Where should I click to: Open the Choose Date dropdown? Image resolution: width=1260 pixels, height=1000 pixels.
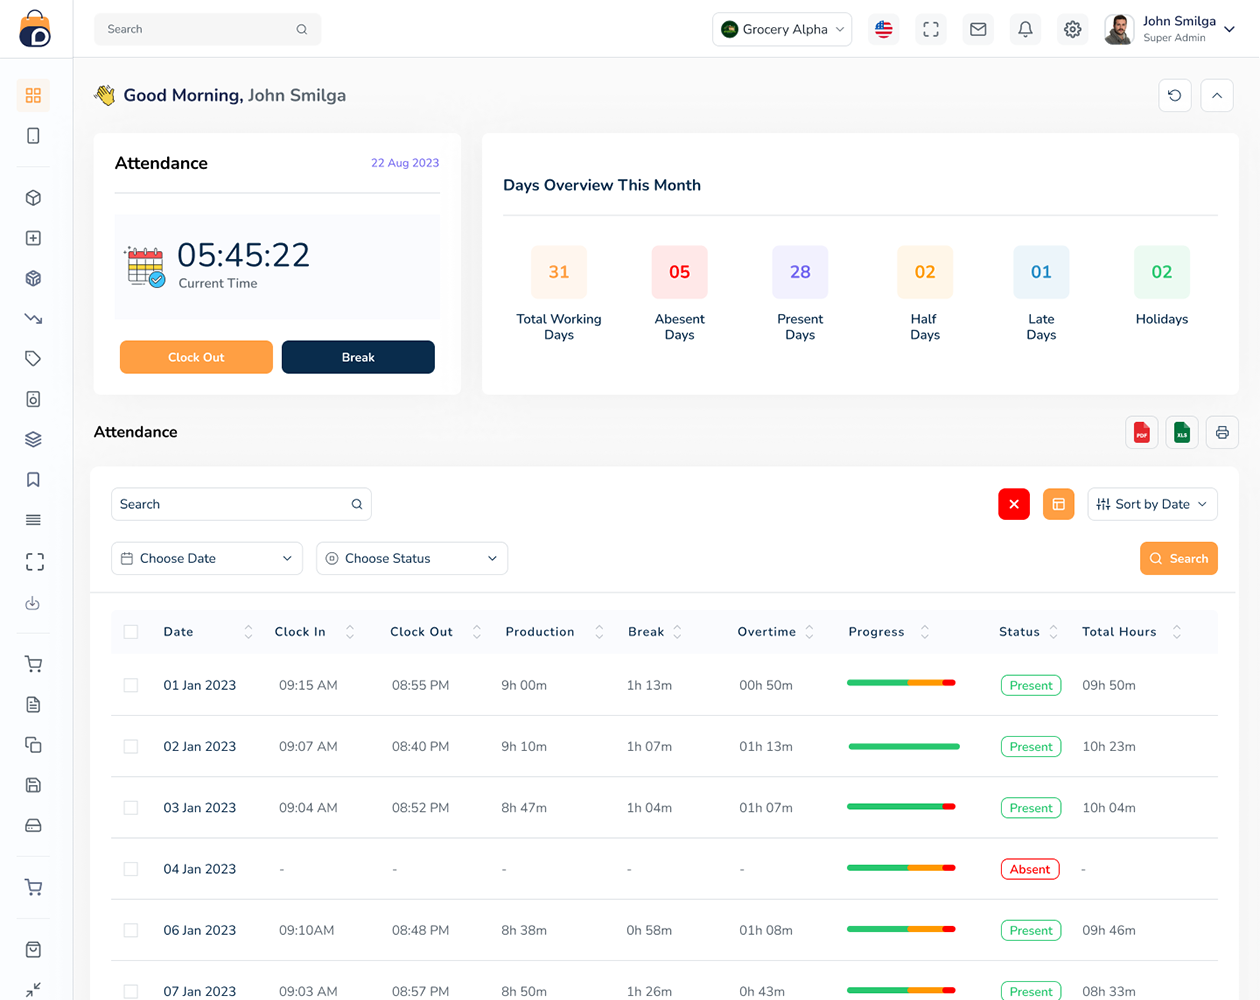(x=206, y=558)
